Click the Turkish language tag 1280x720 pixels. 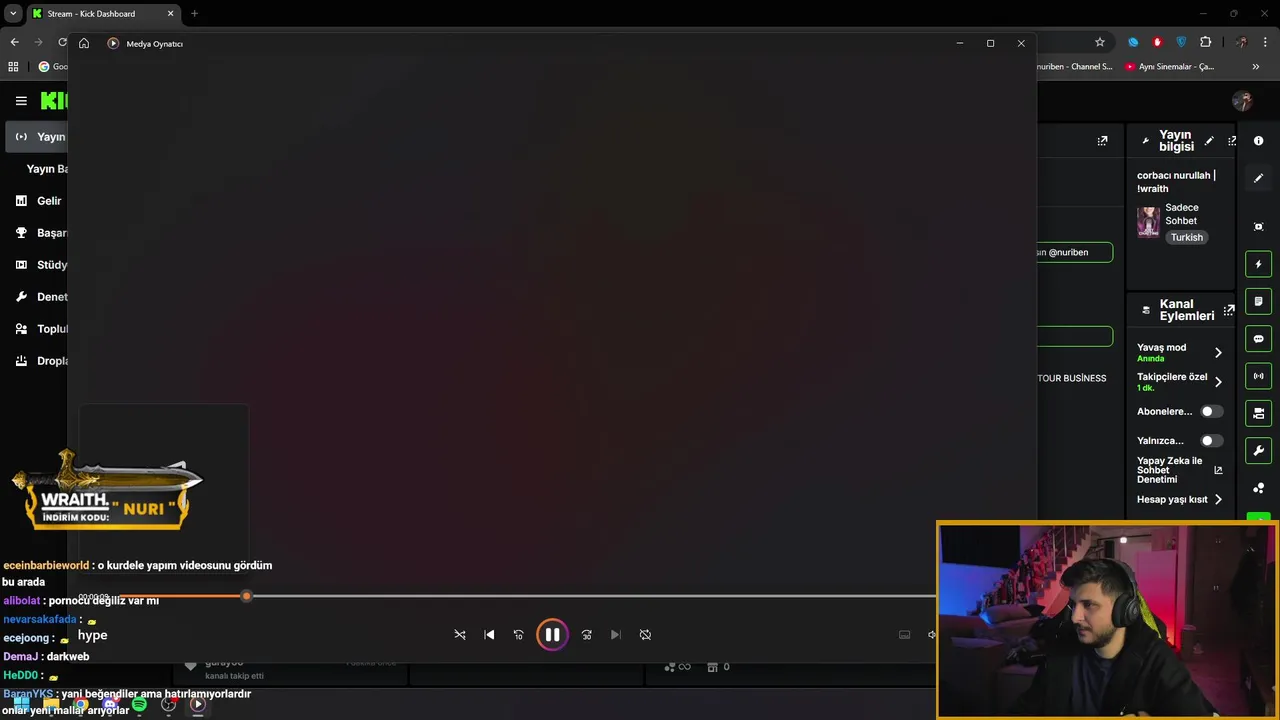click(x=1187, y=238)
